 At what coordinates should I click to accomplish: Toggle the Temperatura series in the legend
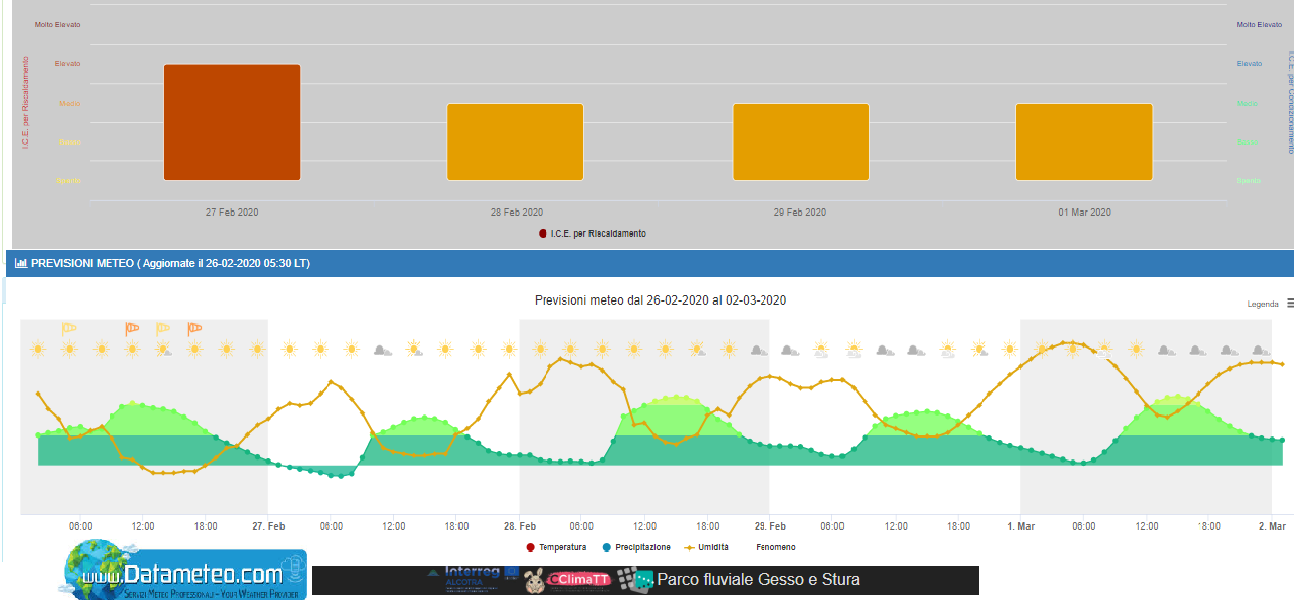click(556, 547)
